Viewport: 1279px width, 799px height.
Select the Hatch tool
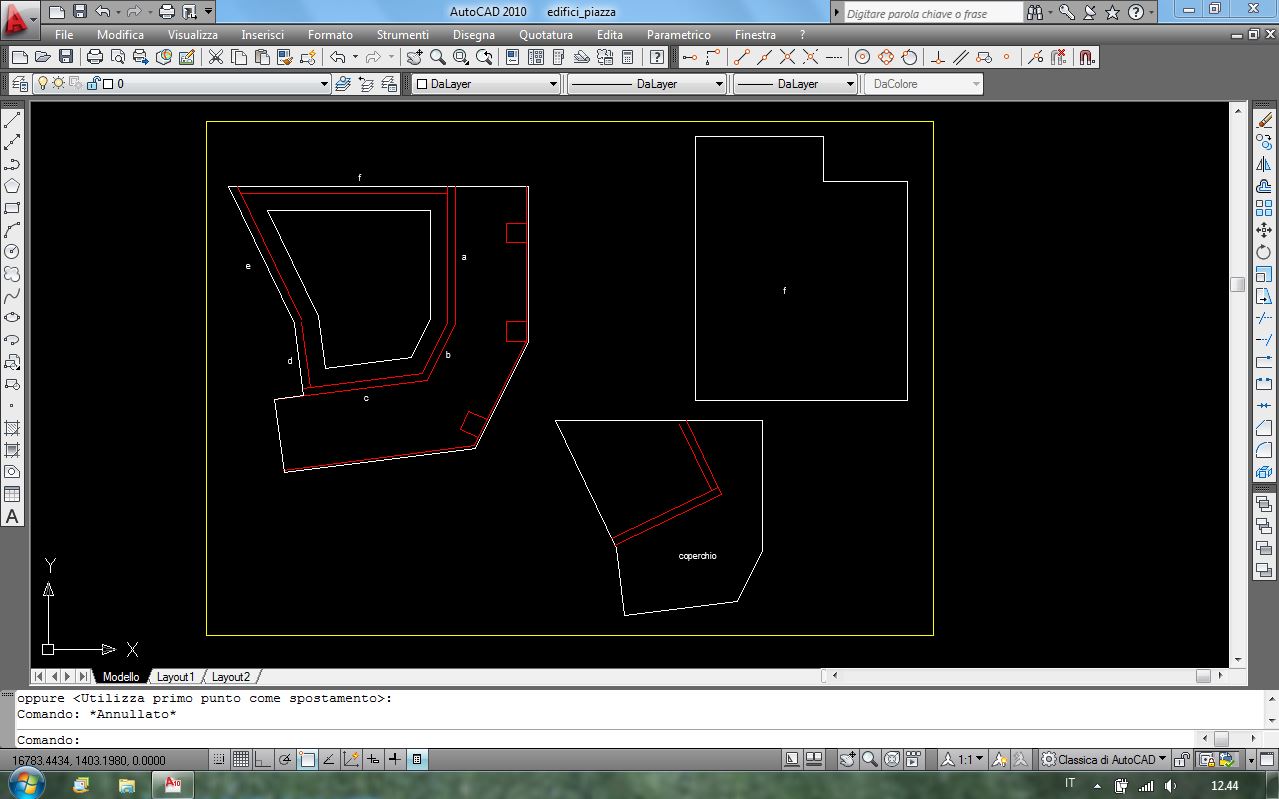click(13, 428)
